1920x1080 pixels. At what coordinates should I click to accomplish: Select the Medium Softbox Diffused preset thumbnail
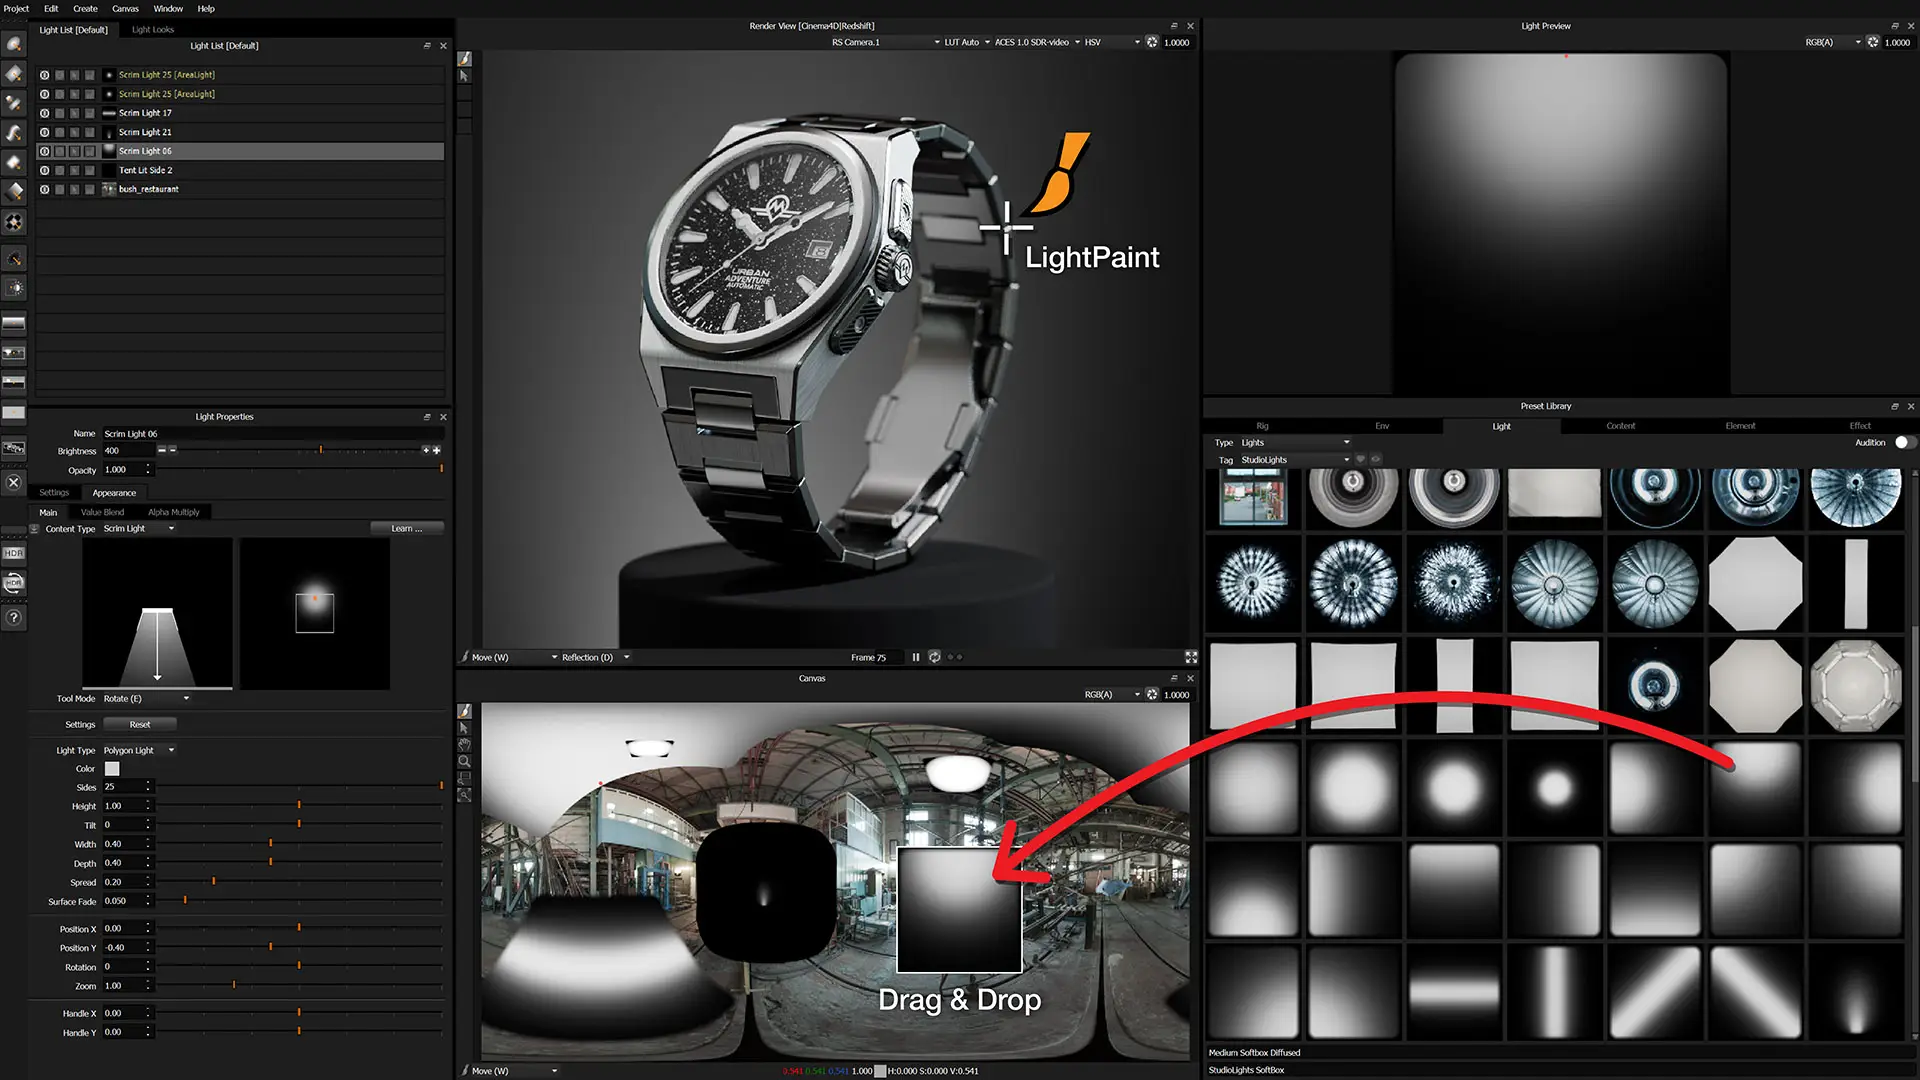tap(1756, 786)
